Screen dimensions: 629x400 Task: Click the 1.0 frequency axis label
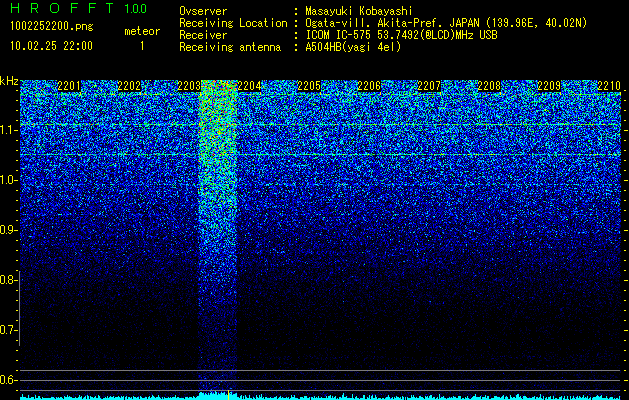[x=8, y=180]
